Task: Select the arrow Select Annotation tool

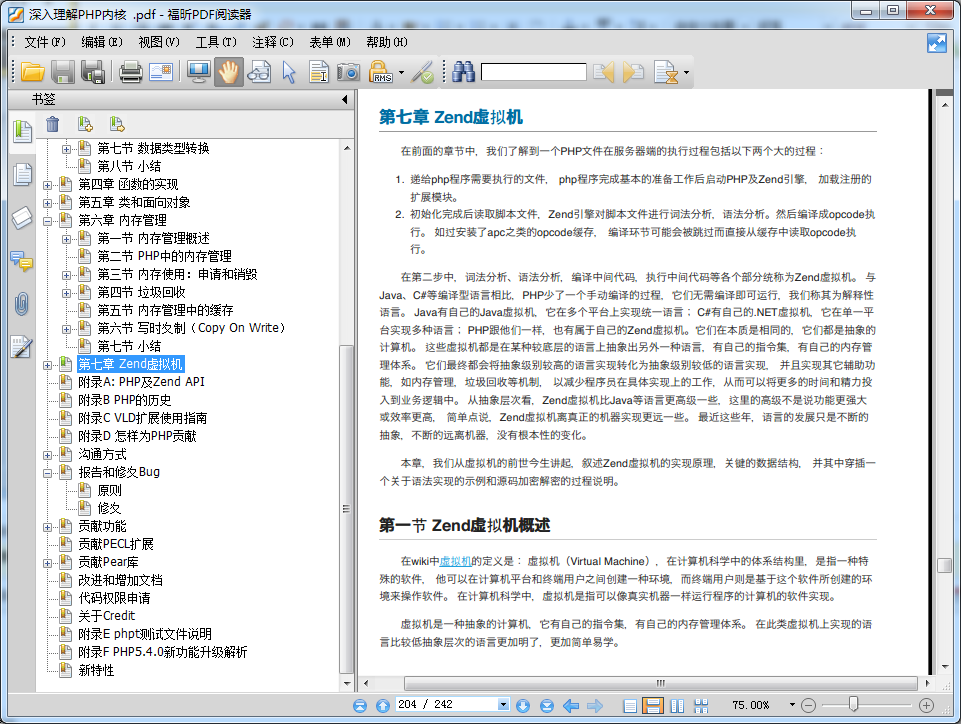Action: (x=289, y=72)
